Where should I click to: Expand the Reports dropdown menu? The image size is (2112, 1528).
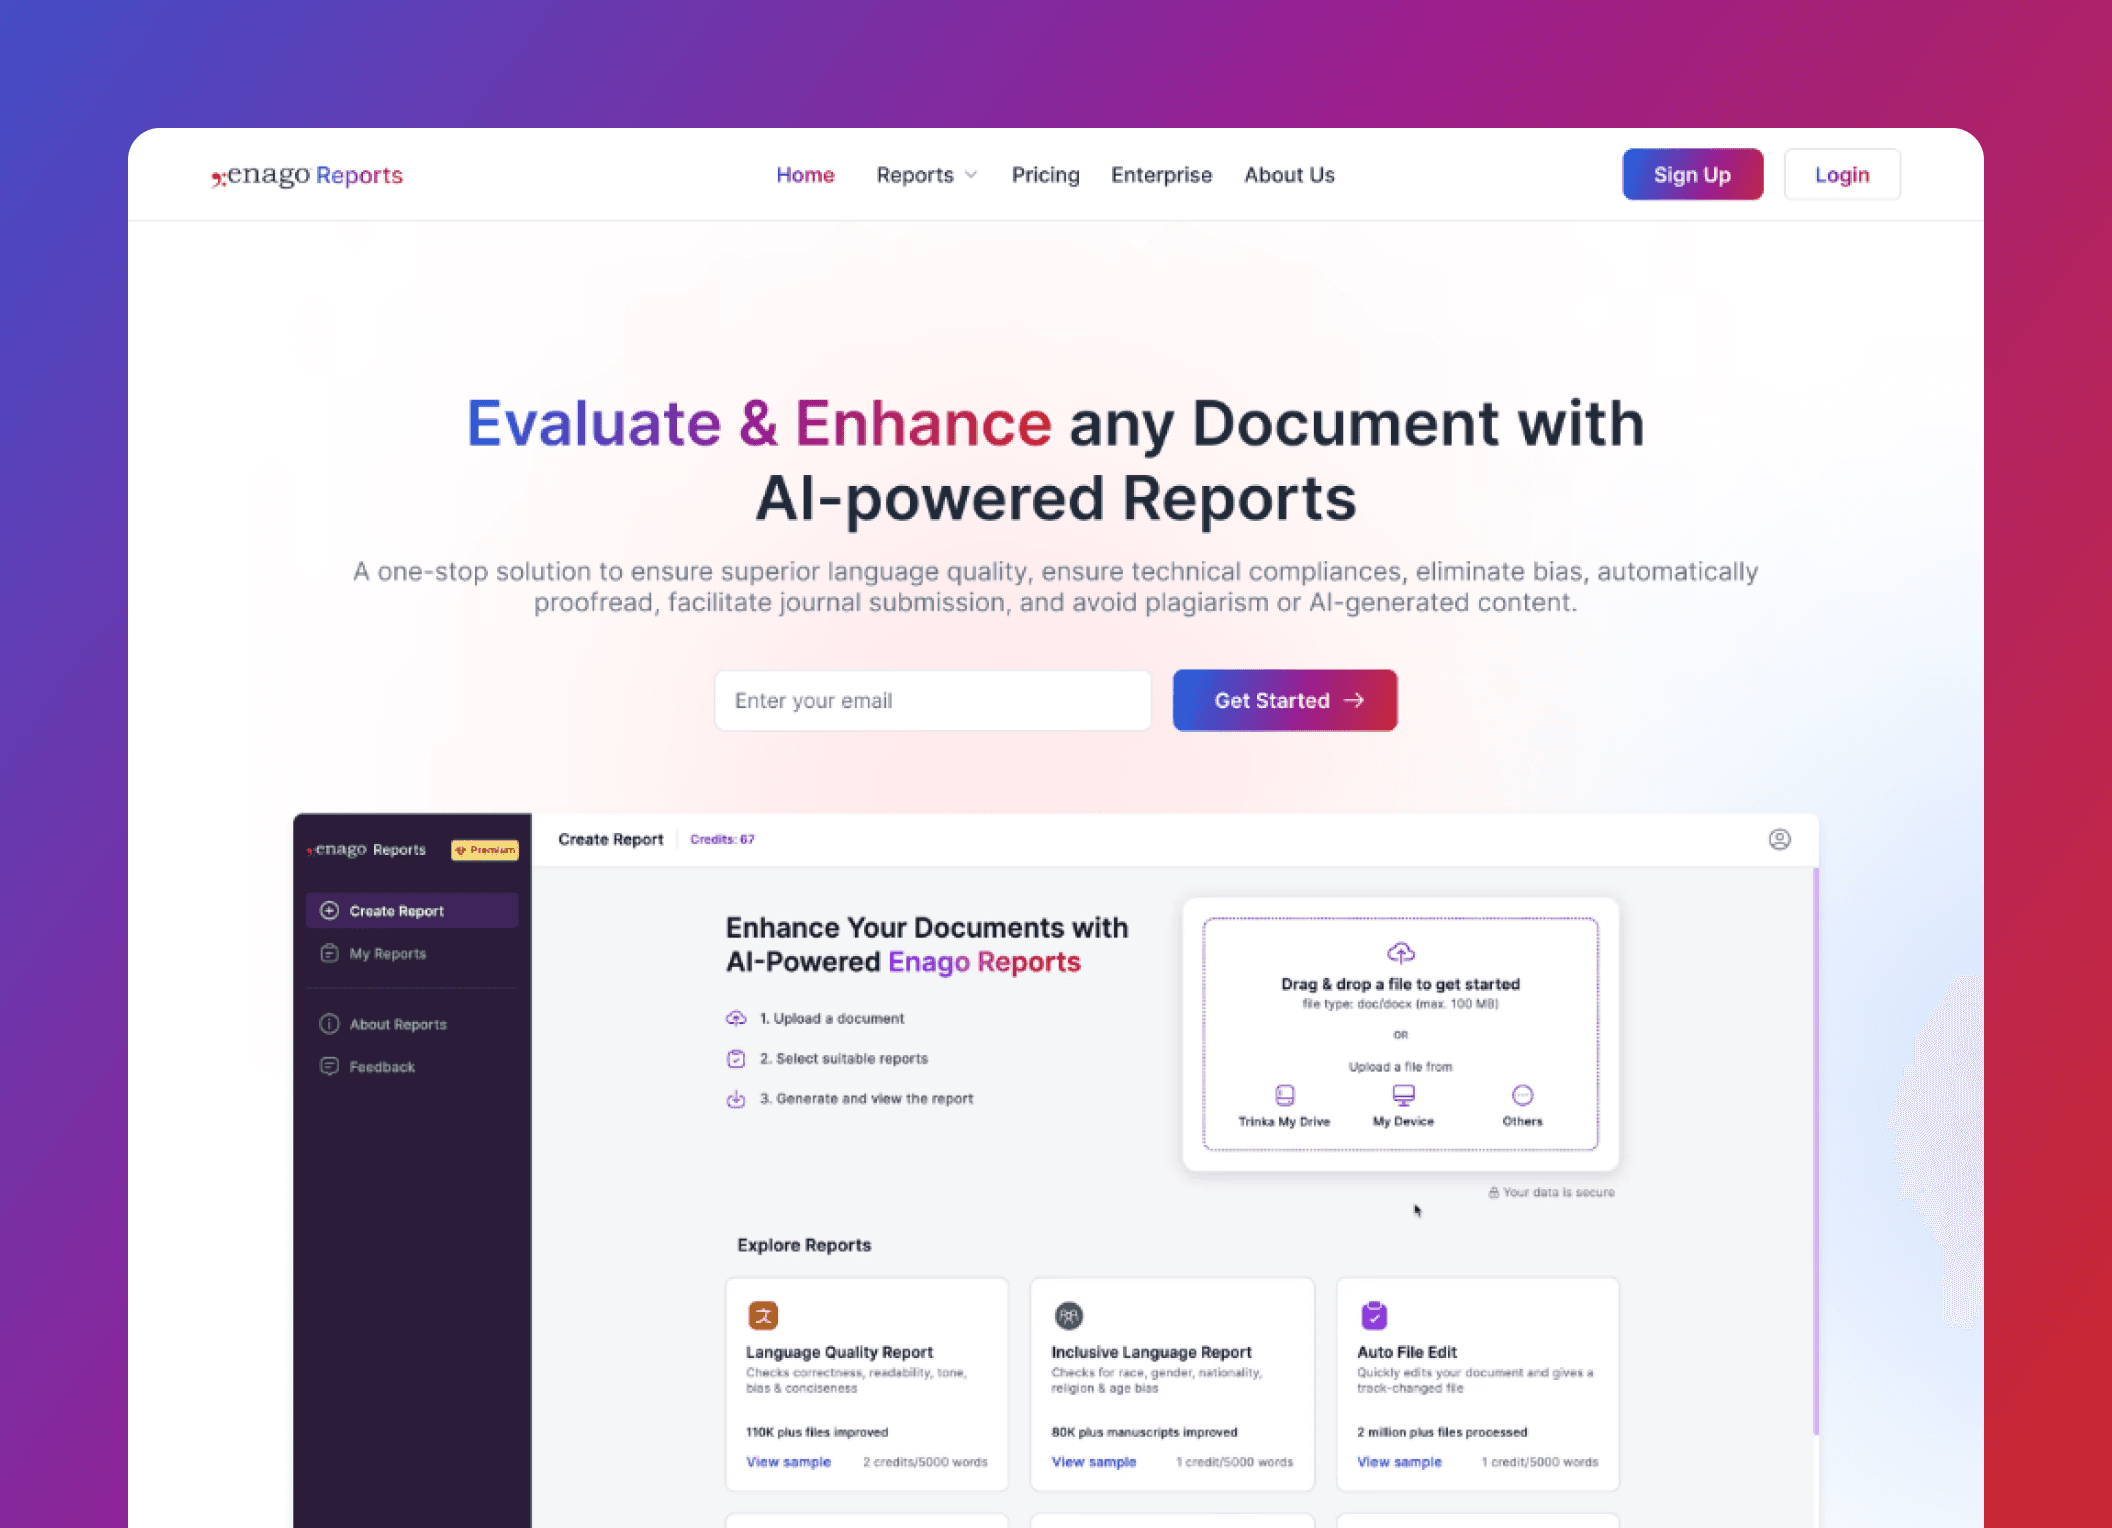tap(926, 175)
